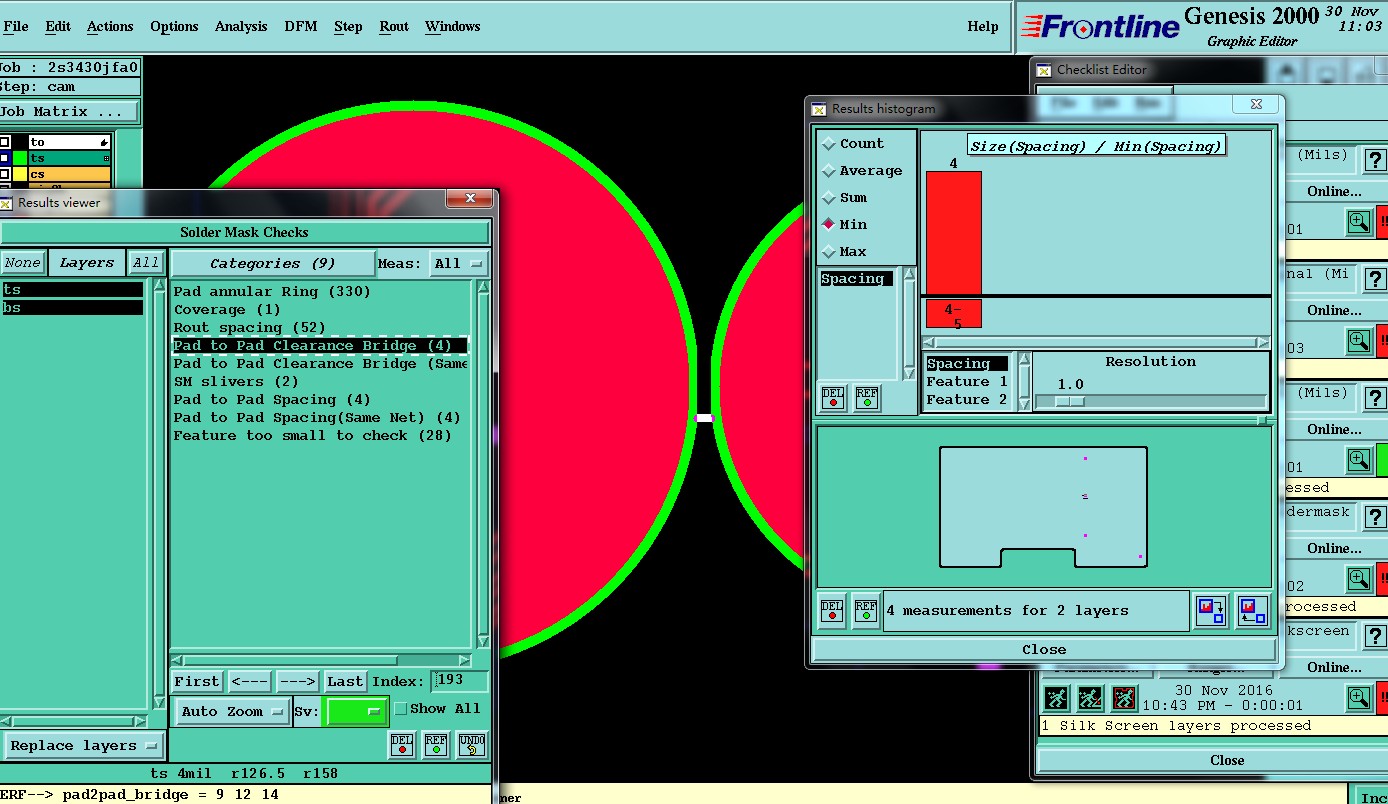Open the Edit menu

coord(58,26)
